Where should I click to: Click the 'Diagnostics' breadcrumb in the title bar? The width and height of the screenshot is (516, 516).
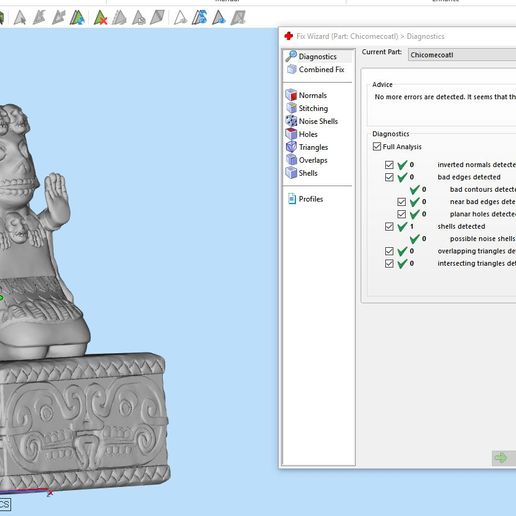click(425, 36)
